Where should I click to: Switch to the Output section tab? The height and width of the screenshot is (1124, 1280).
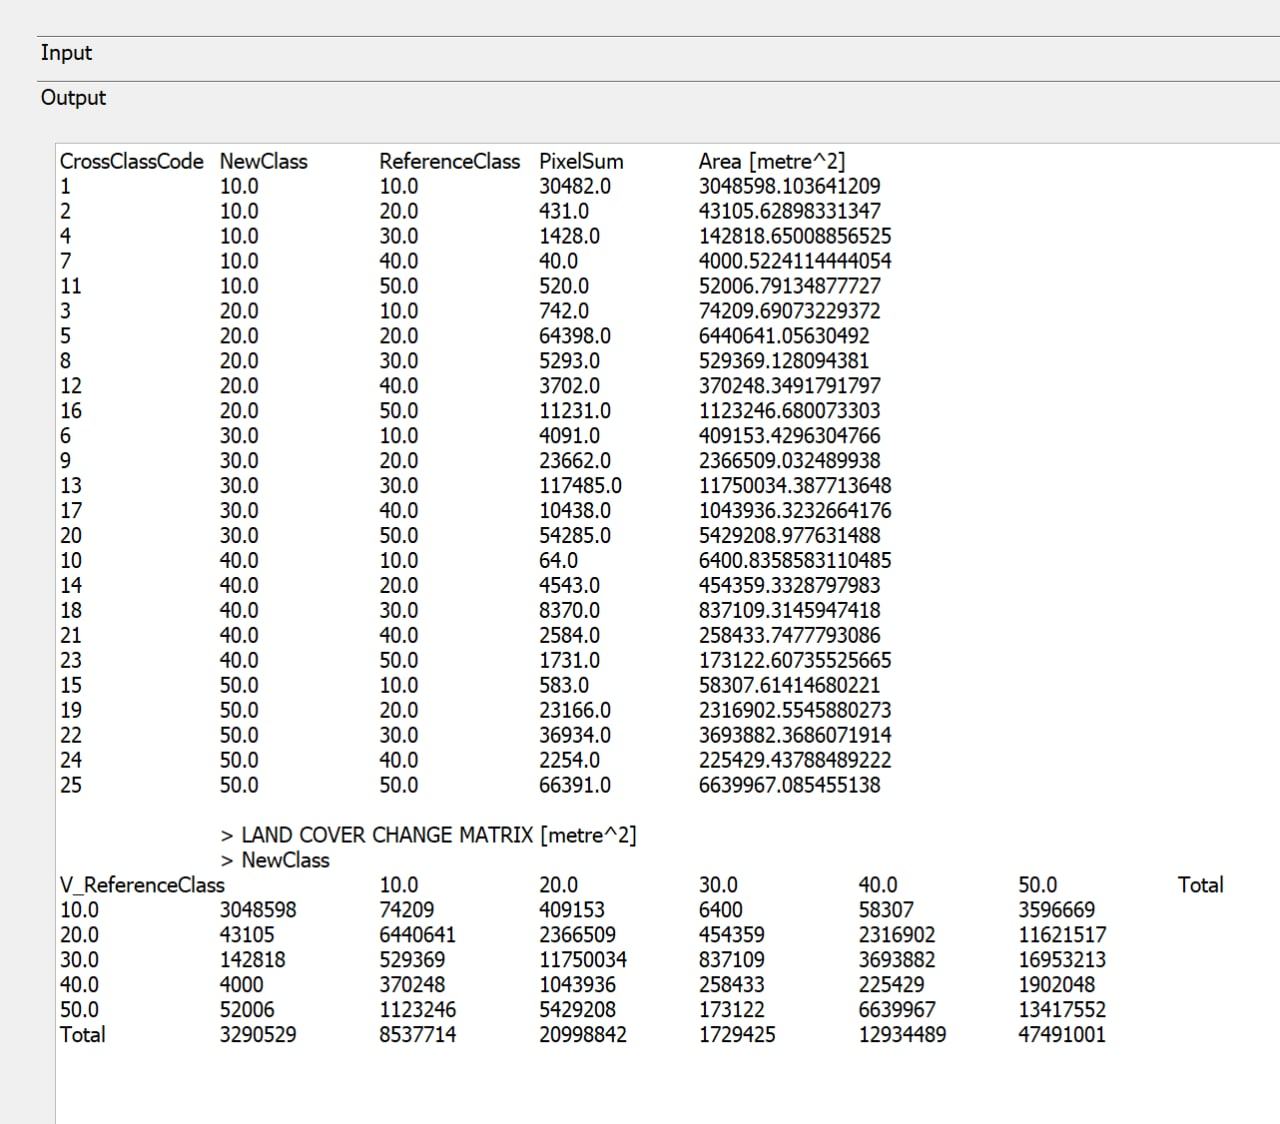coord(73,98)
